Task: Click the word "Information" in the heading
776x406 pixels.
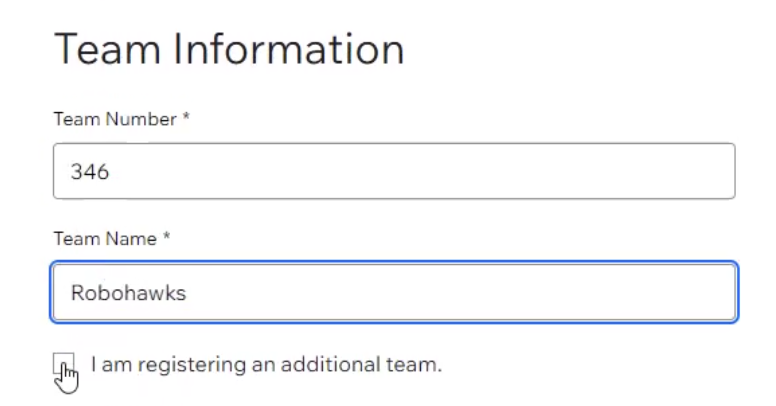Action: pyautogui.click(x=288, y=48)
